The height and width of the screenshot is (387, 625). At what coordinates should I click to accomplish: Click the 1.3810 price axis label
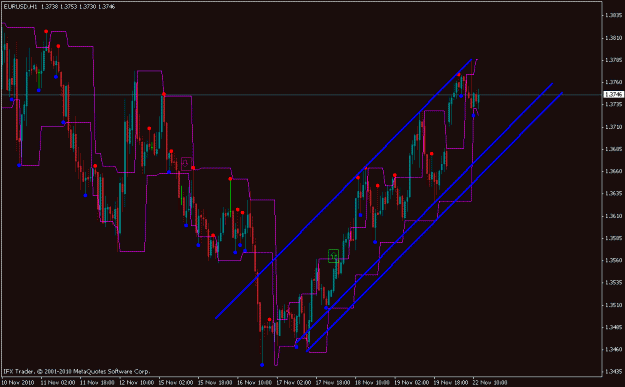(x=613, y=38)
